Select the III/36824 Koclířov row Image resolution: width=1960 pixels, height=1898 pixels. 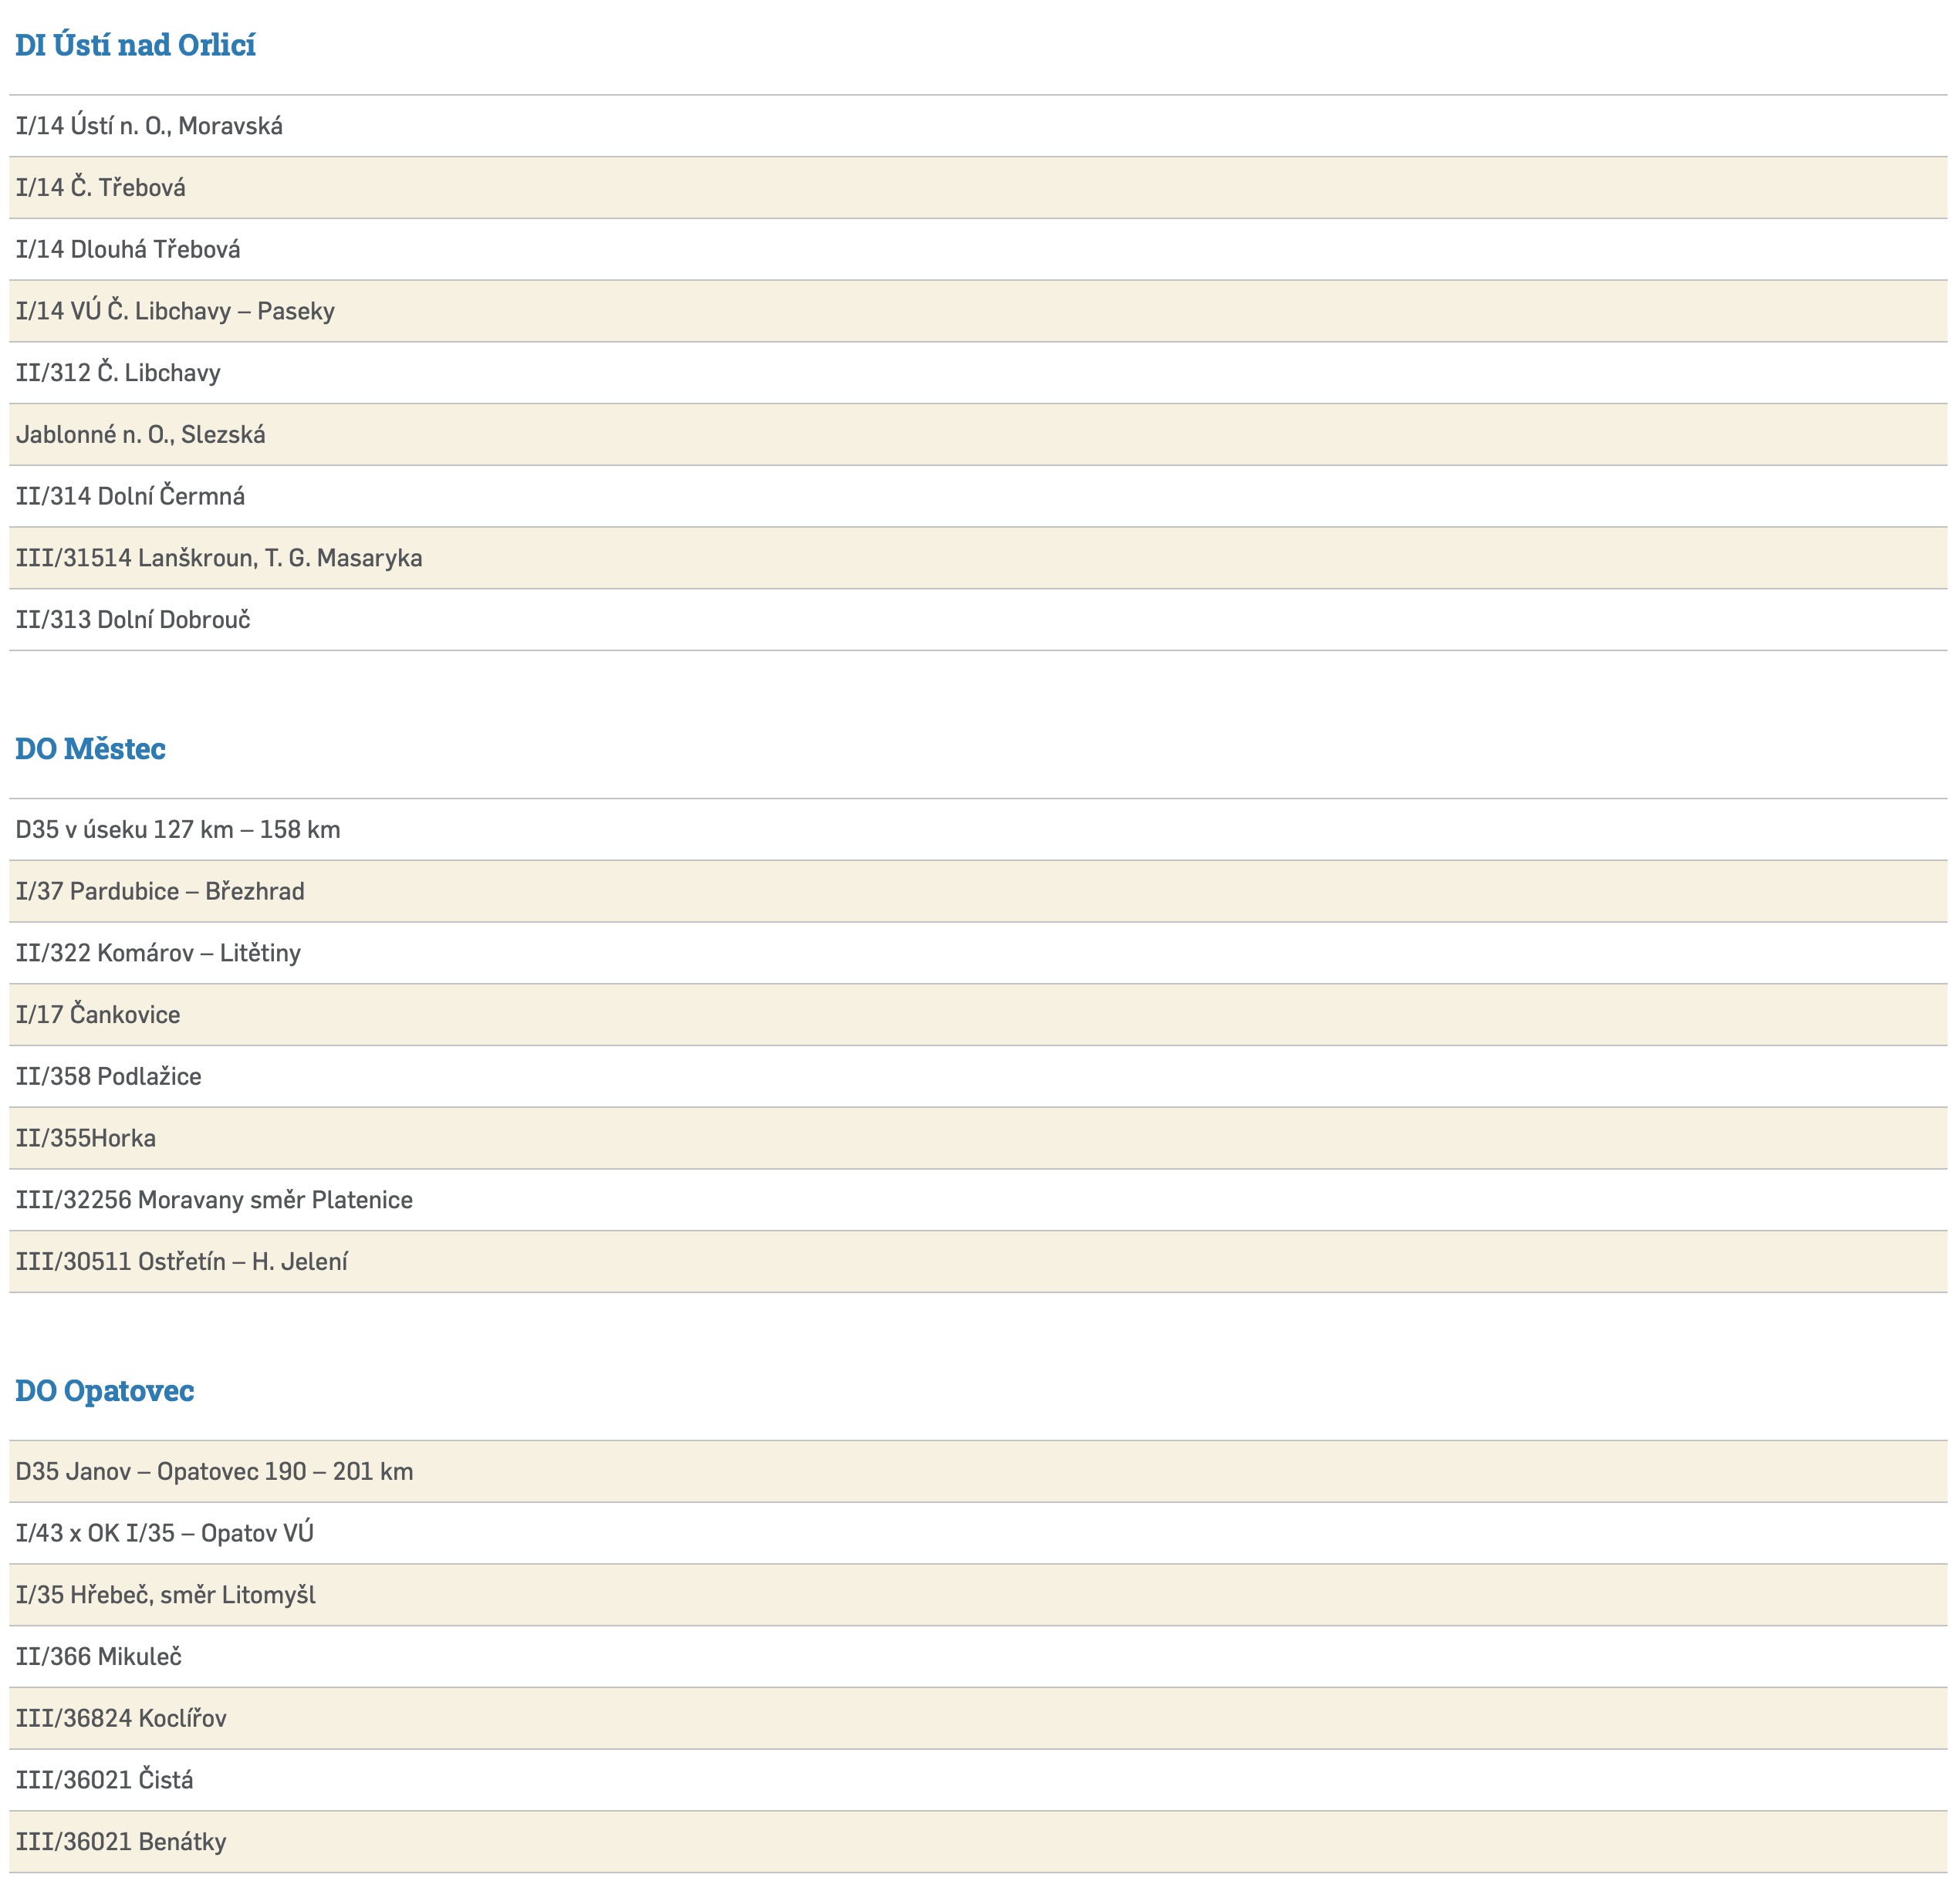tap(121, 1719)
